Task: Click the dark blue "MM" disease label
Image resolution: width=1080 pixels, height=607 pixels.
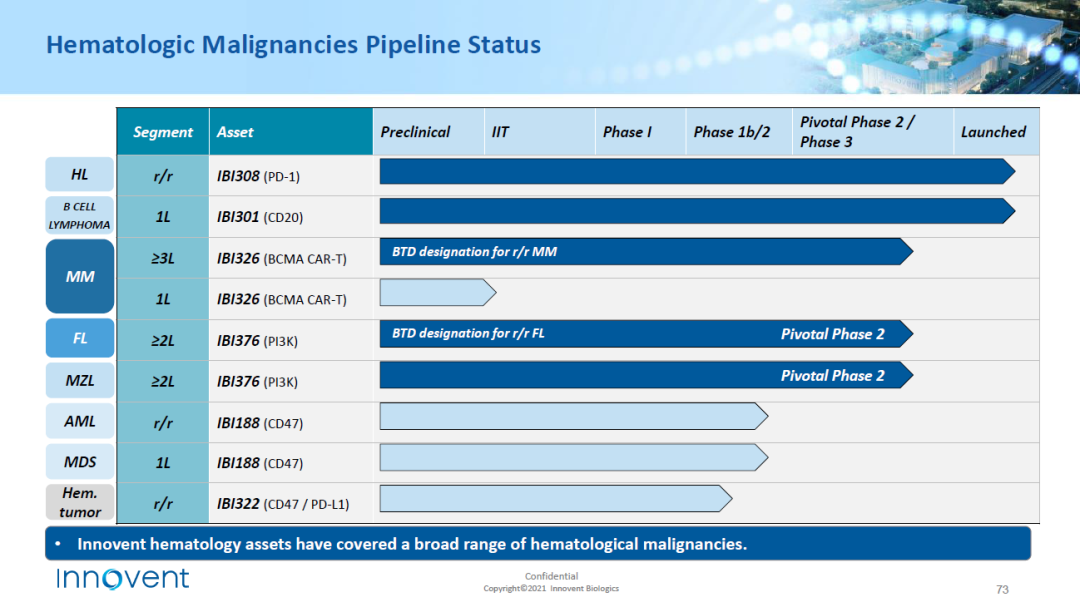Action: pyautogui.click(x=80, y=276)
